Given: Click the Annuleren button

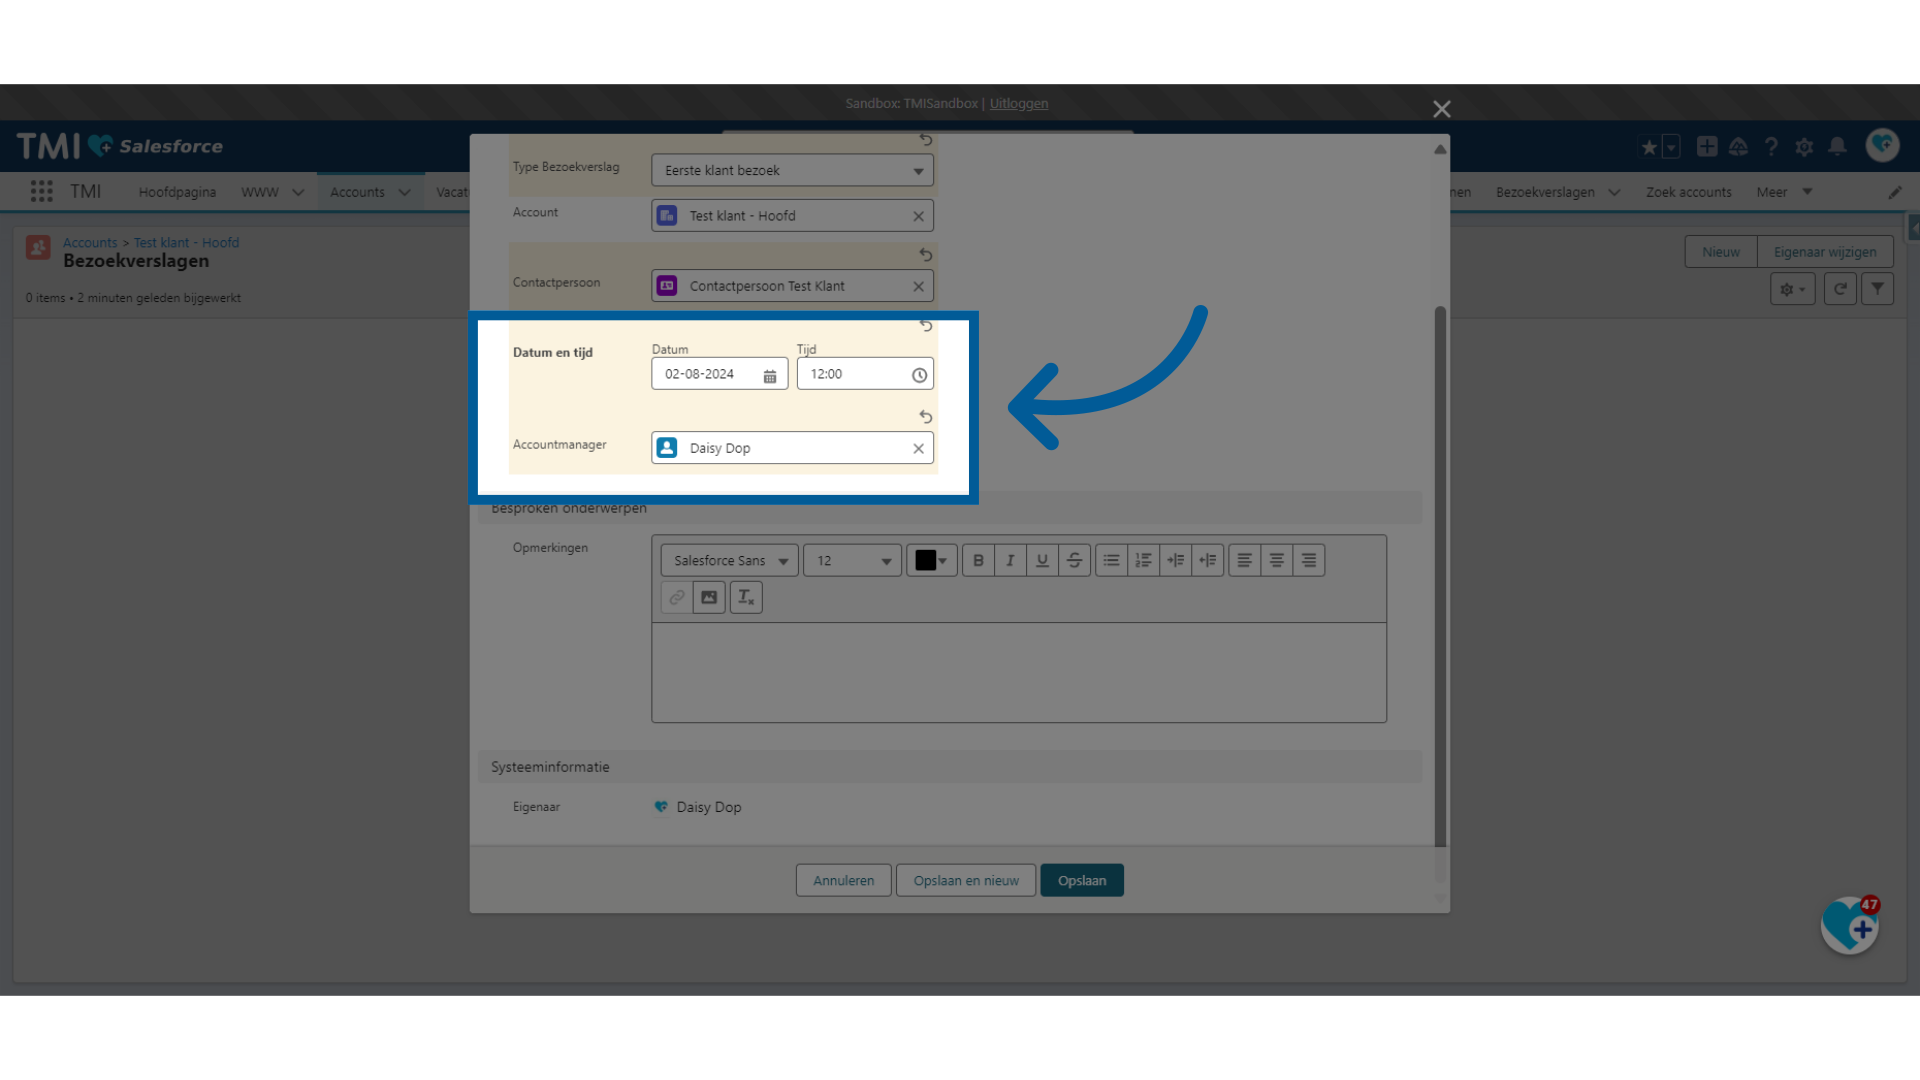Looking at the screenshot, I should [x=843, y=881].
